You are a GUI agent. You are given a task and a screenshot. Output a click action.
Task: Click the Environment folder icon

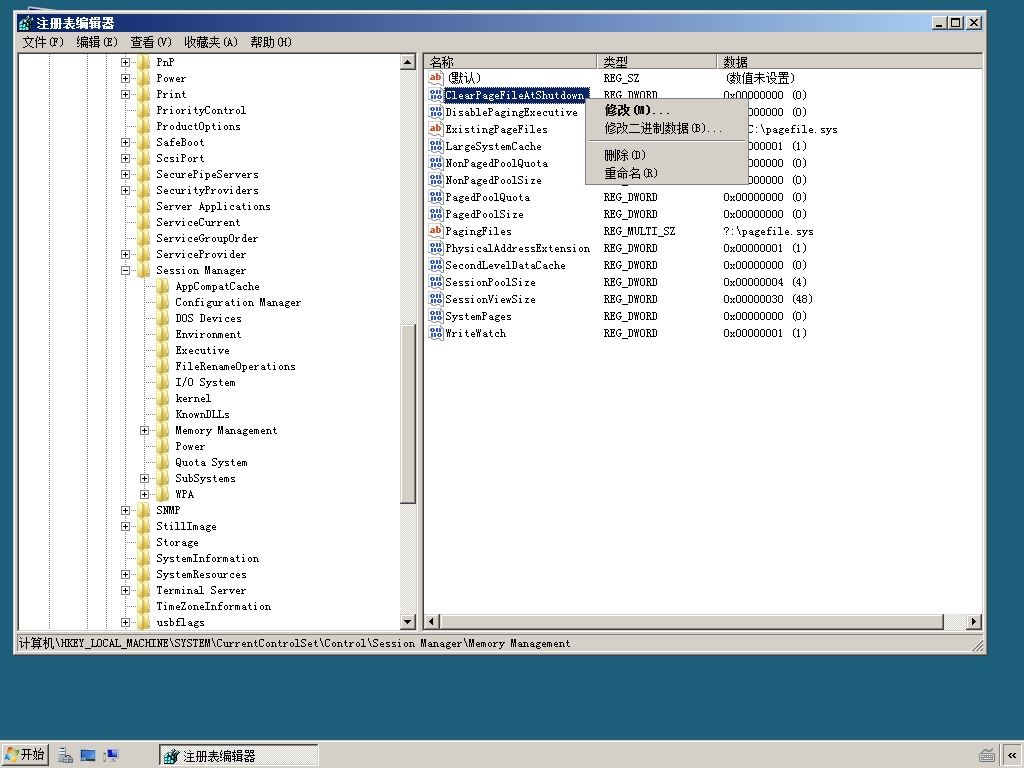163,334
